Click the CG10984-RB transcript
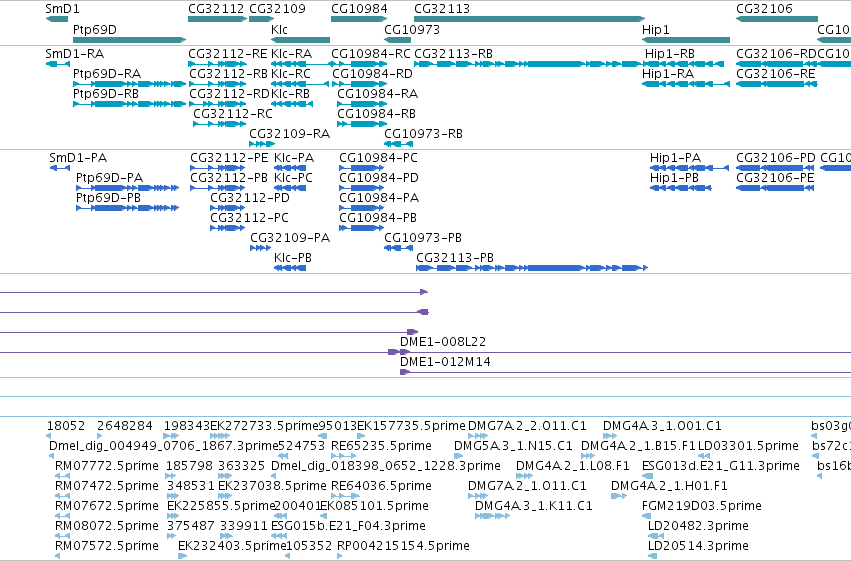The height and width of the screenshot is (561, 851). tap(362, 124)
